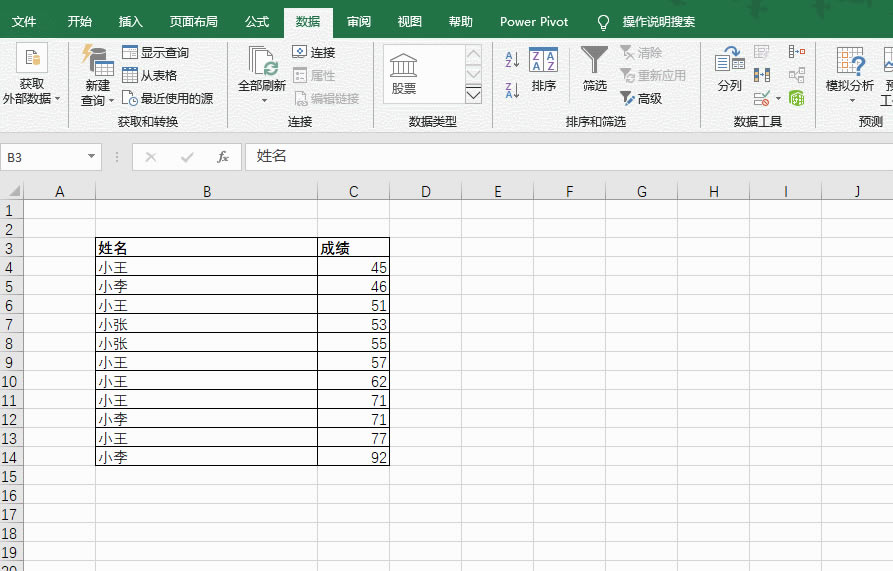893x571 pixels.
Task: Expand the data types gallery more arrow
Action: pos(474,95)
